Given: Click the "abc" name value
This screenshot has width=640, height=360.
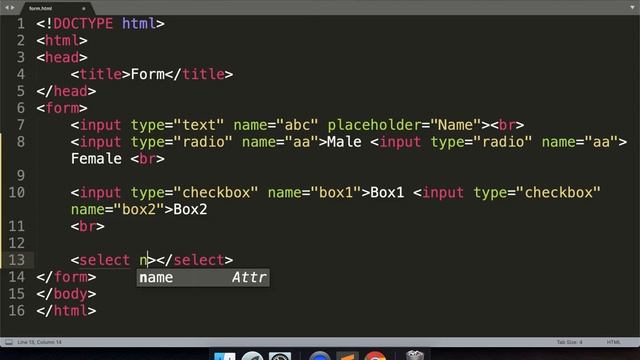Looking at the screenshot, I should pyautogui.click(x=297, y=125).
